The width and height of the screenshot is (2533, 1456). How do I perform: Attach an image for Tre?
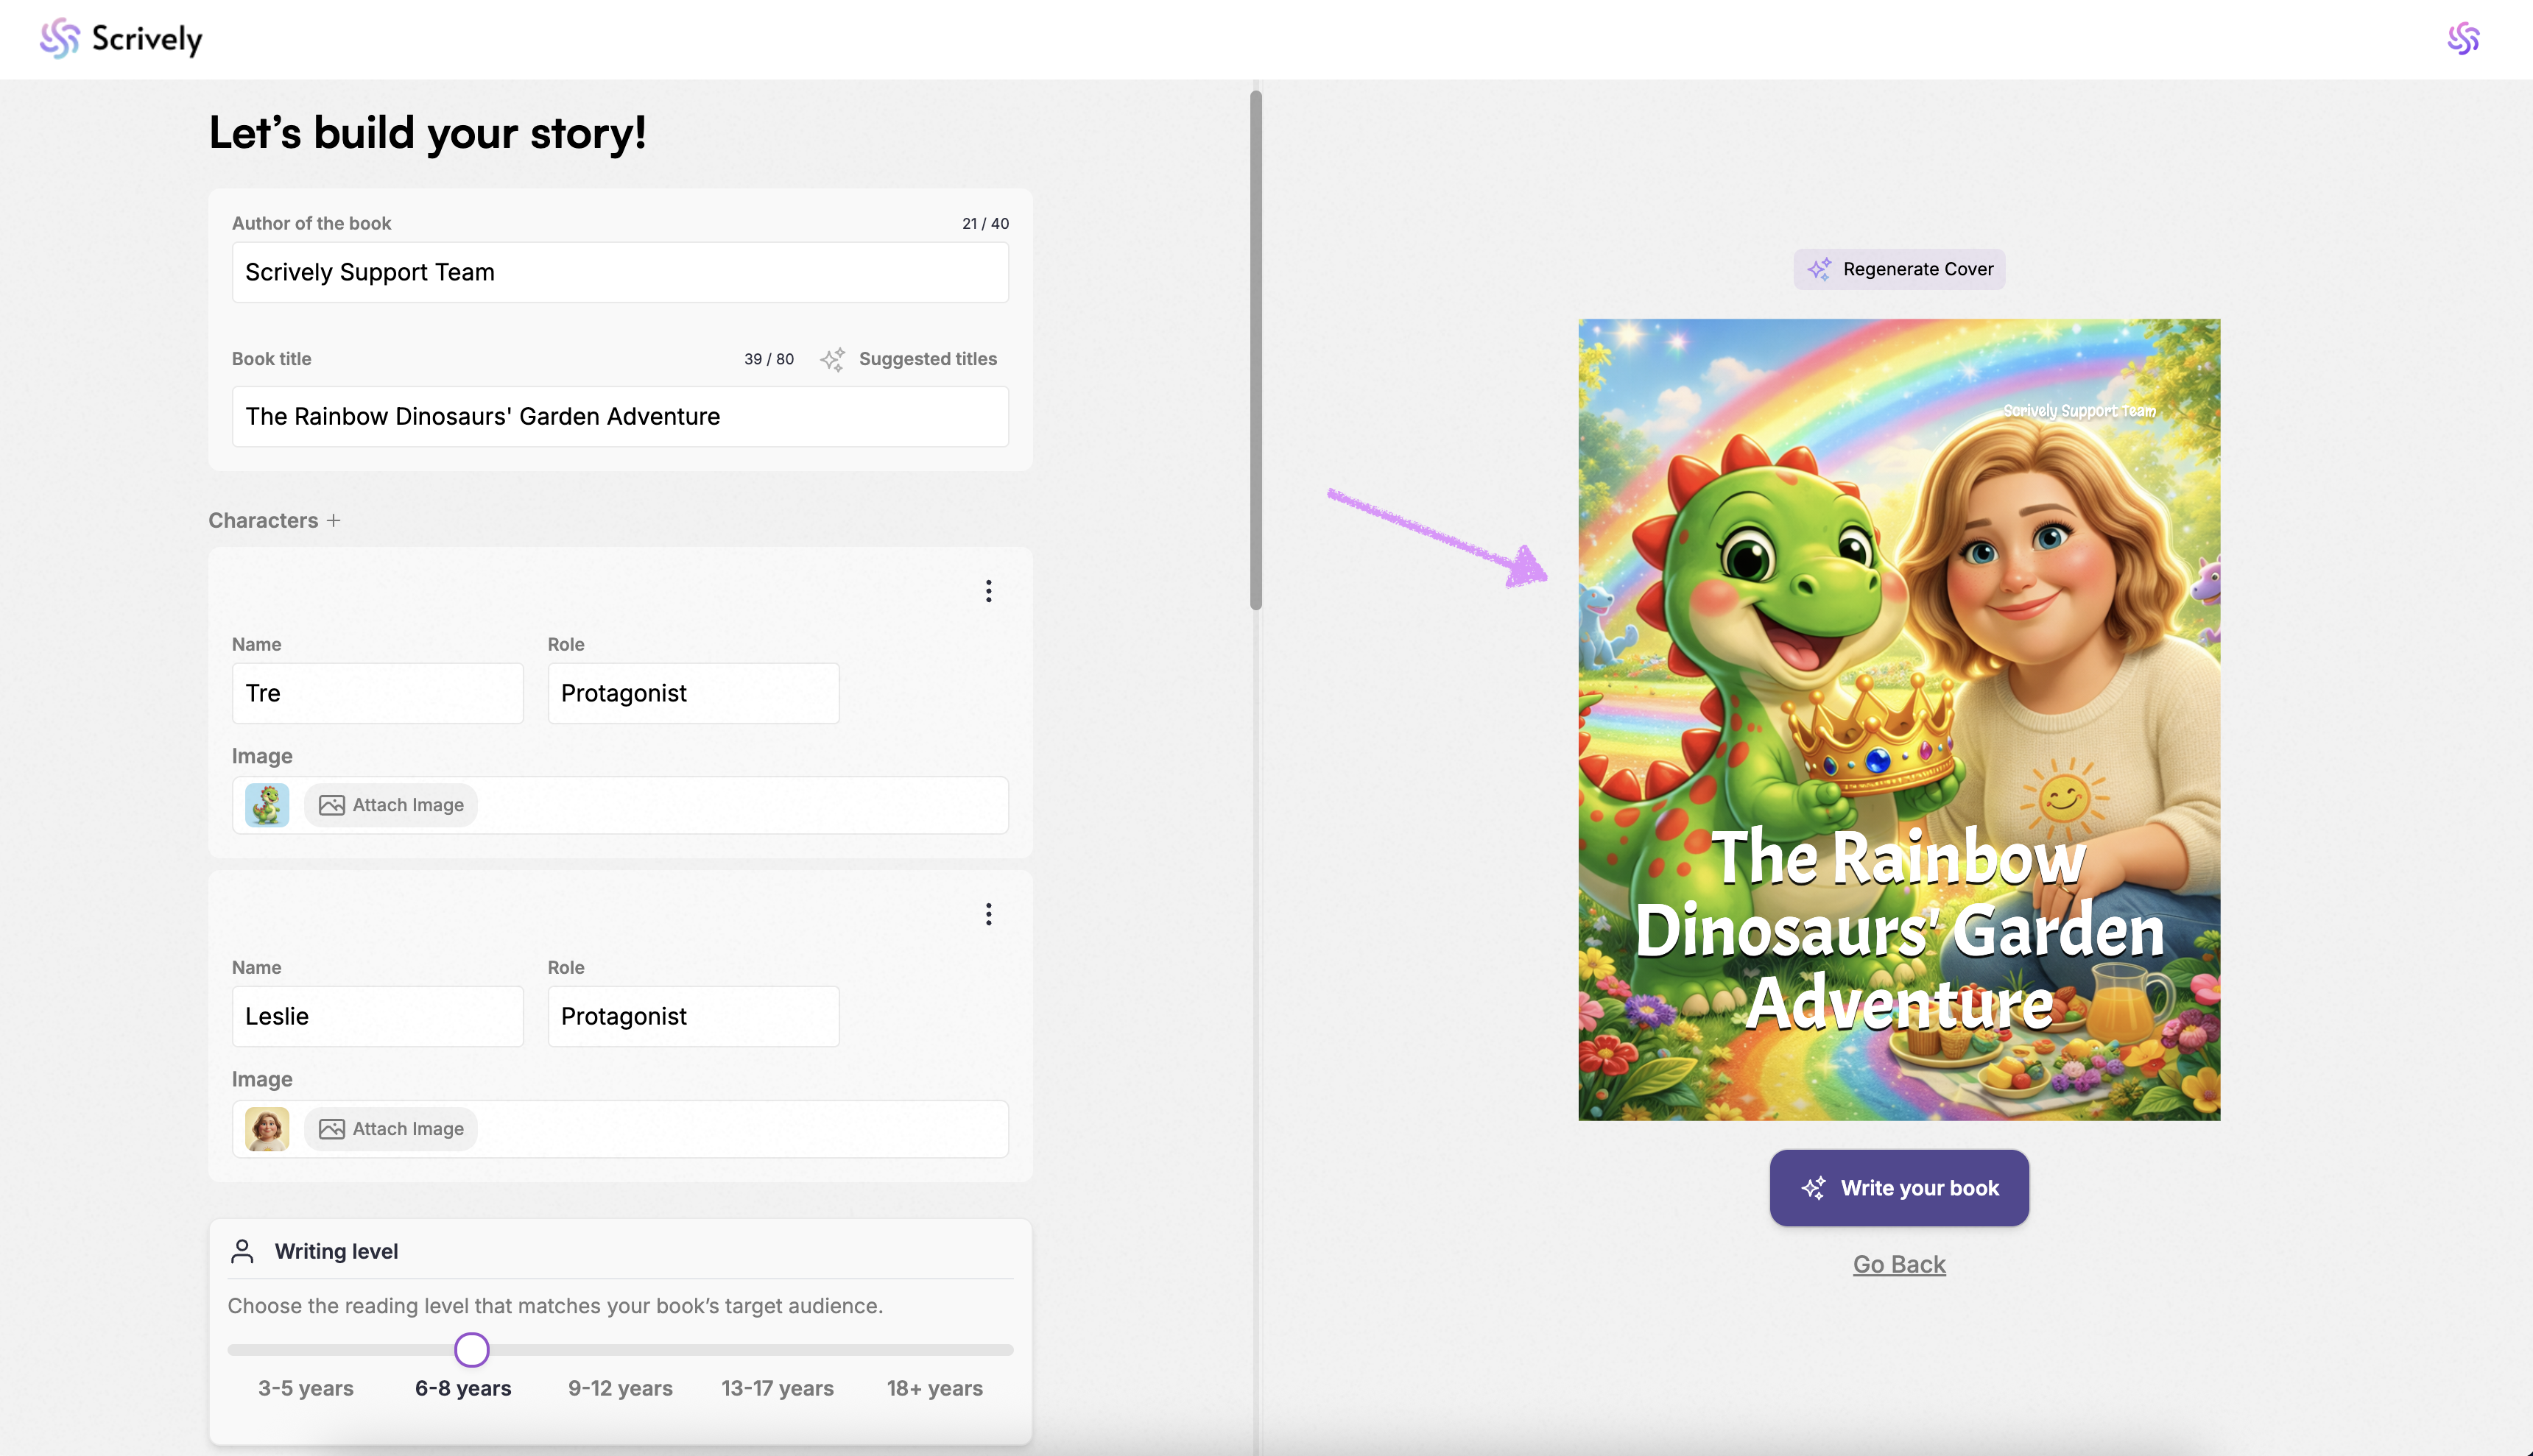[392, 805]
